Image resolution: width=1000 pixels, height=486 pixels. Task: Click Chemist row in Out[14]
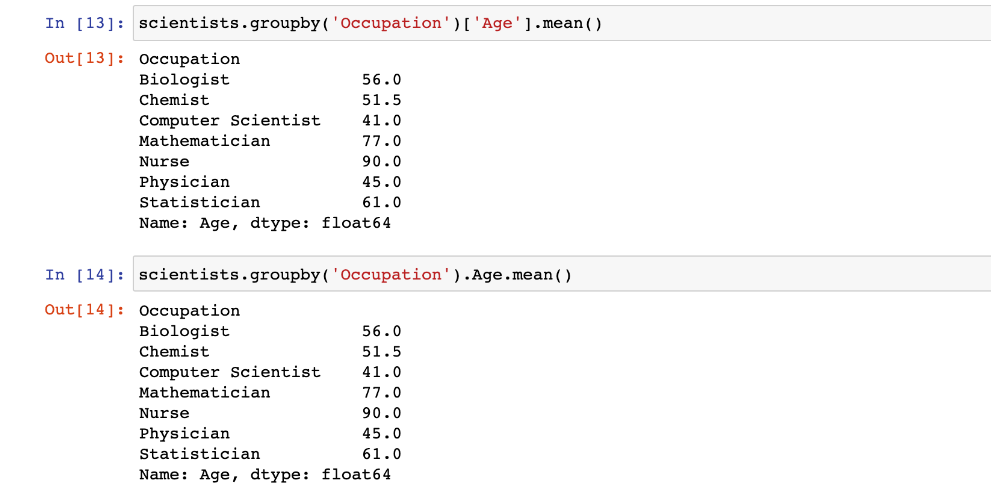(x=270, y=351)
